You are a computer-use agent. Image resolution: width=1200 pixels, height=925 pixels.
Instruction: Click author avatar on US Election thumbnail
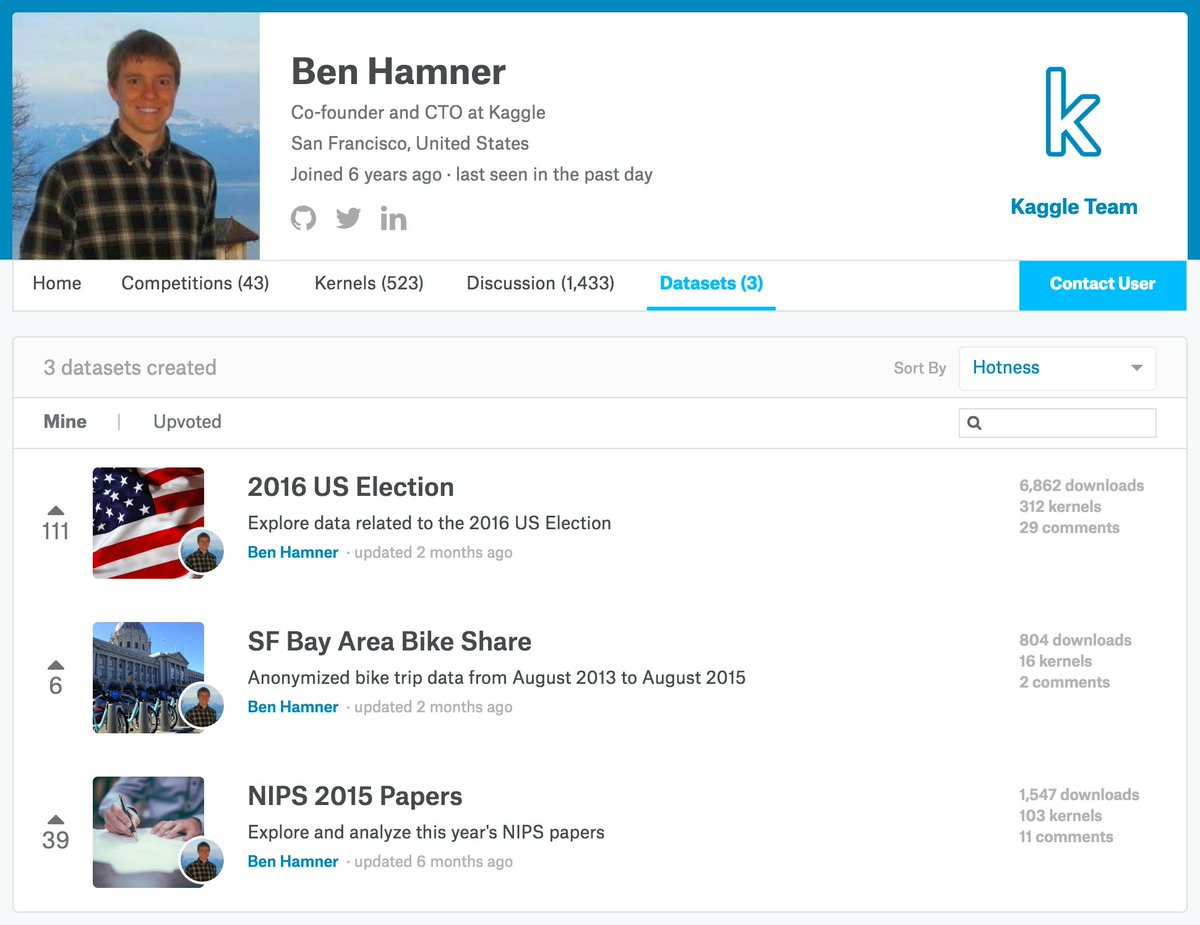pyautogui.click(x=202, y=553)
